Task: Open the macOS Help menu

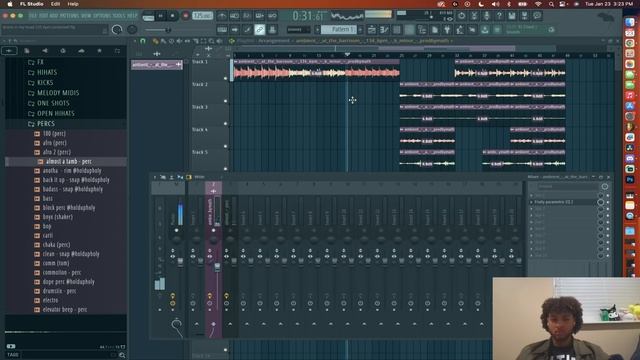Action: pos(73,4)
